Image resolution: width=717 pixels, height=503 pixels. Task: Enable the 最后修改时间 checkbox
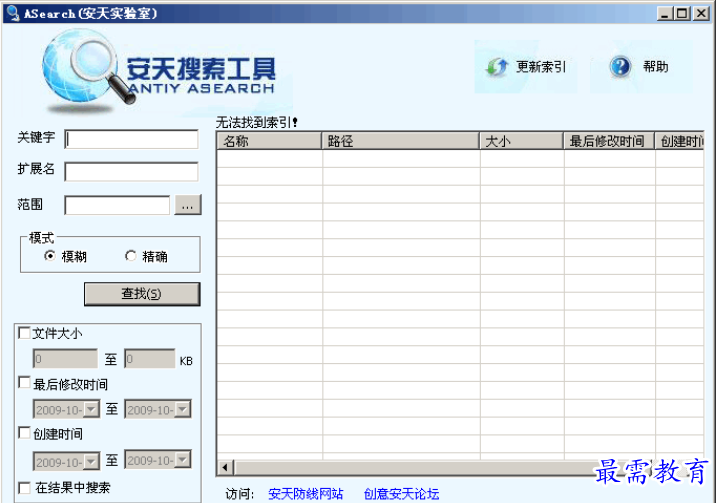pos(24,382)
